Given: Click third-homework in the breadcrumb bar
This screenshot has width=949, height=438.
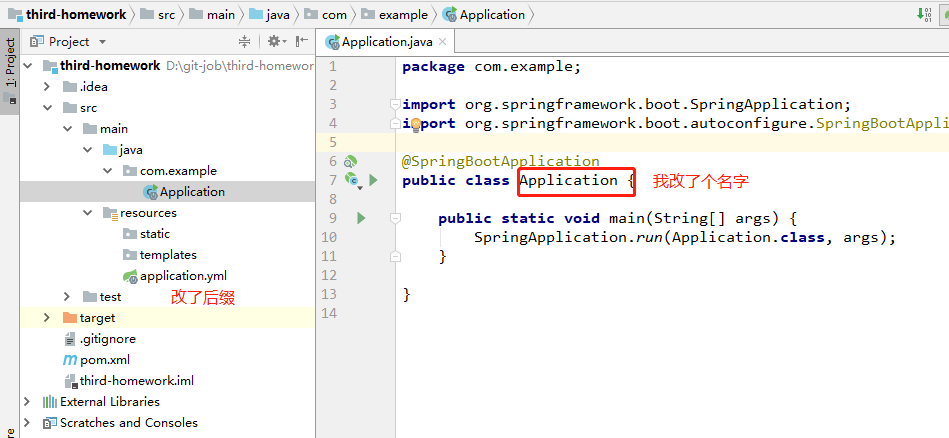Looking at the screenshot, I should pyautogui.click(x=76, y=15).
